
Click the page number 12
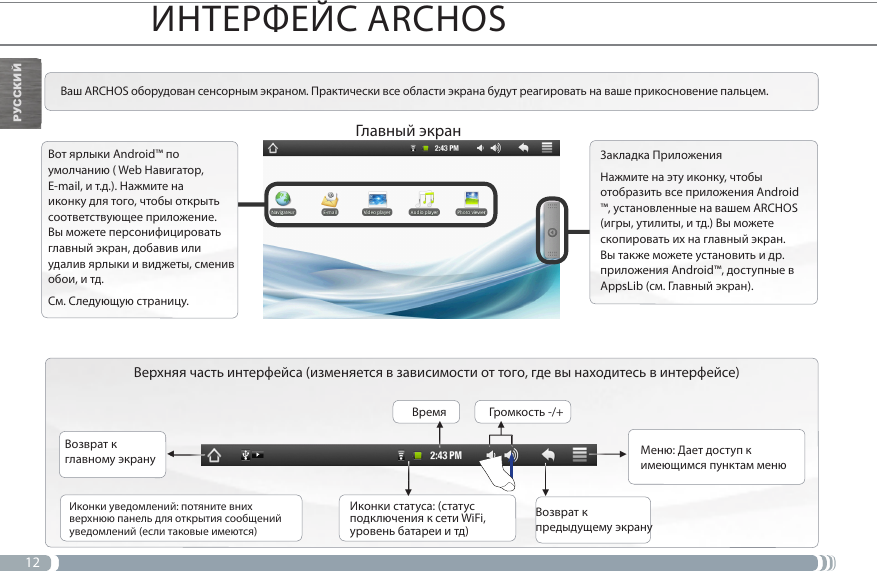(32, 562)
